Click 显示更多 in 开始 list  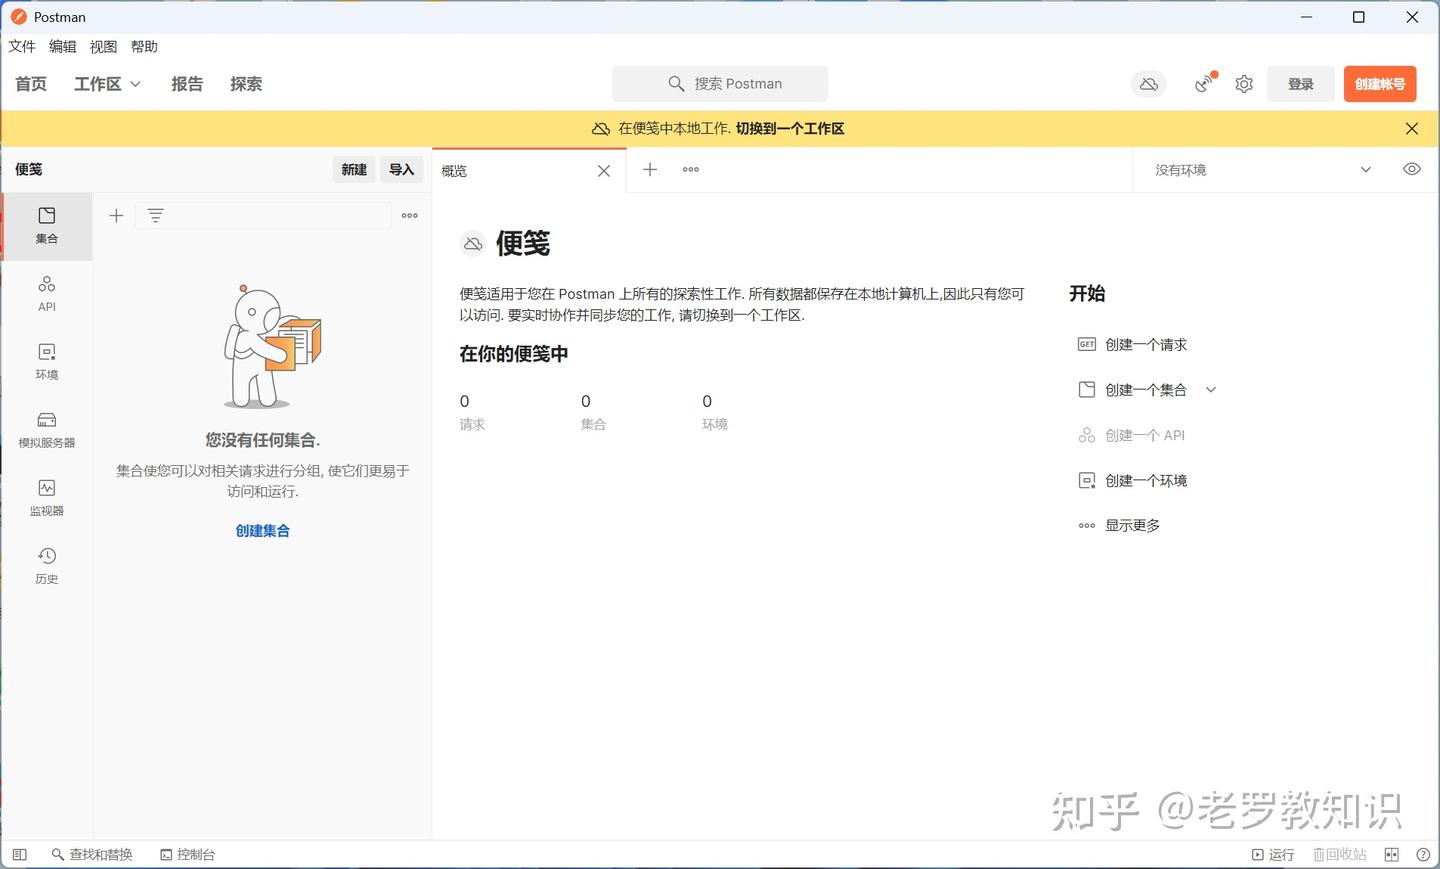(1119, 525)
